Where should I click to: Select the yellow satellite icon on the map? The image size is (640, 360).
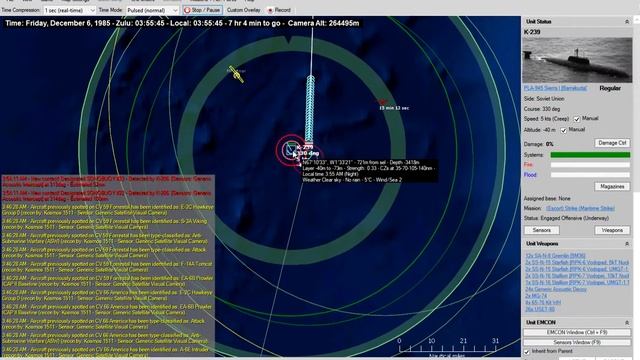pyautogui.click(x=236, y=74)
